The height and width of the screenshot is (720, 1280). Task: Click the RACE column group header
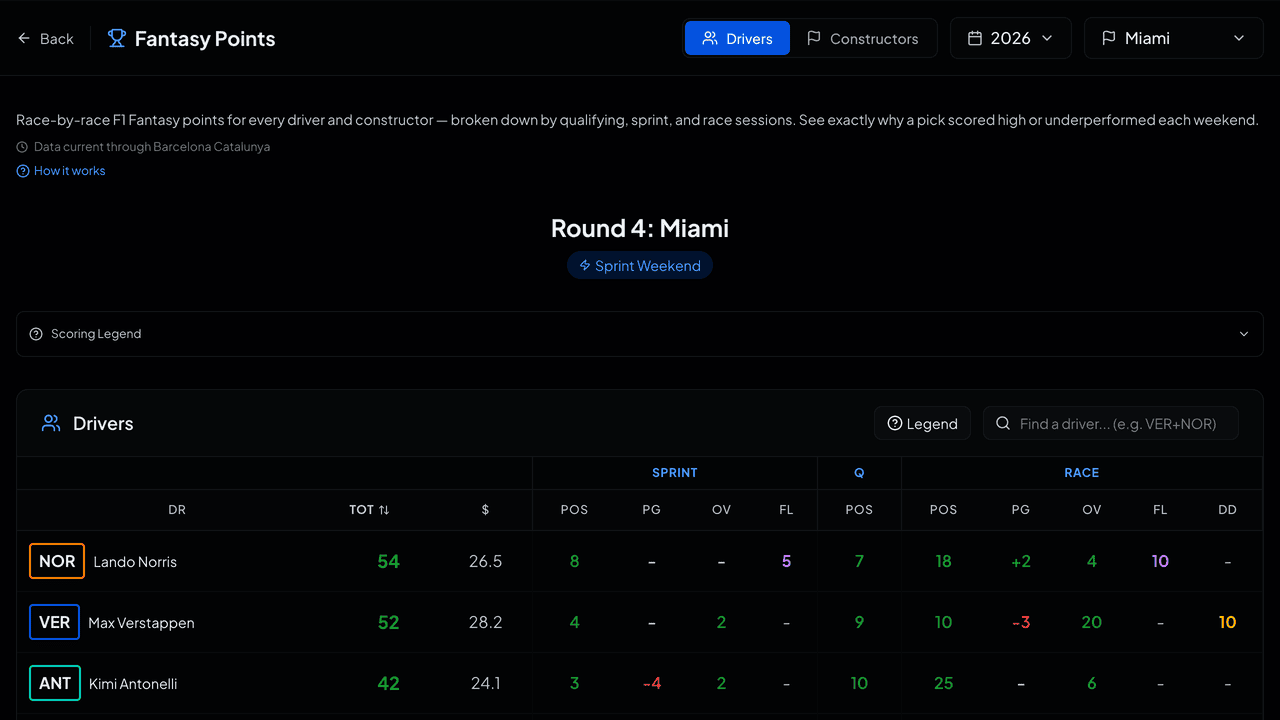(1082, 473)
